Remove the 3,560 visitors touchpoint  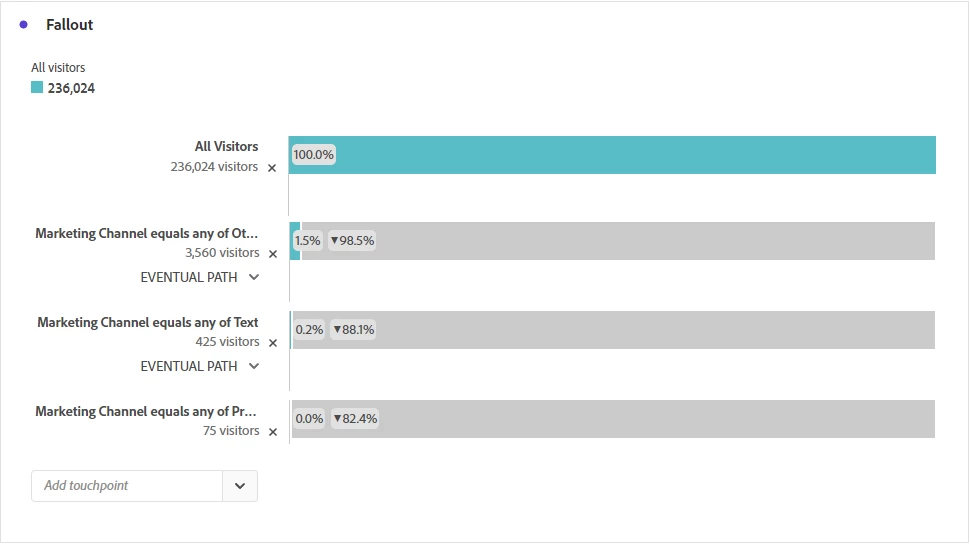coord(273,254)
